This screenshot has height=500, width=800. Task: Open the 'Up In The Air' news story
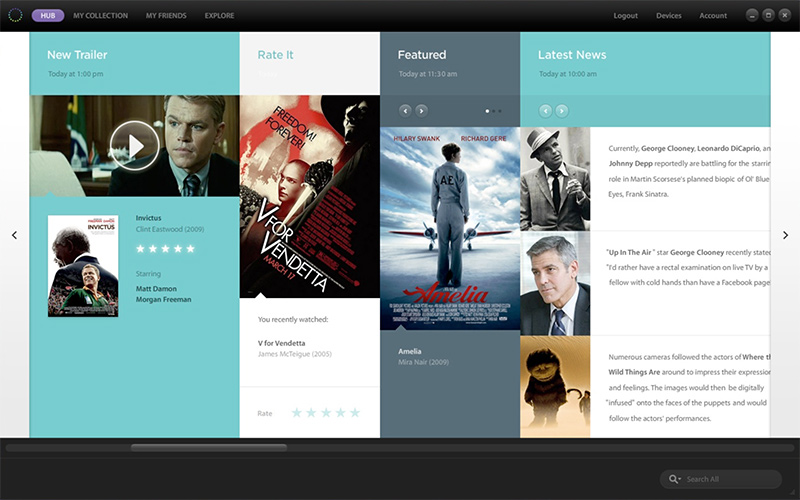[x=688, y=267]
